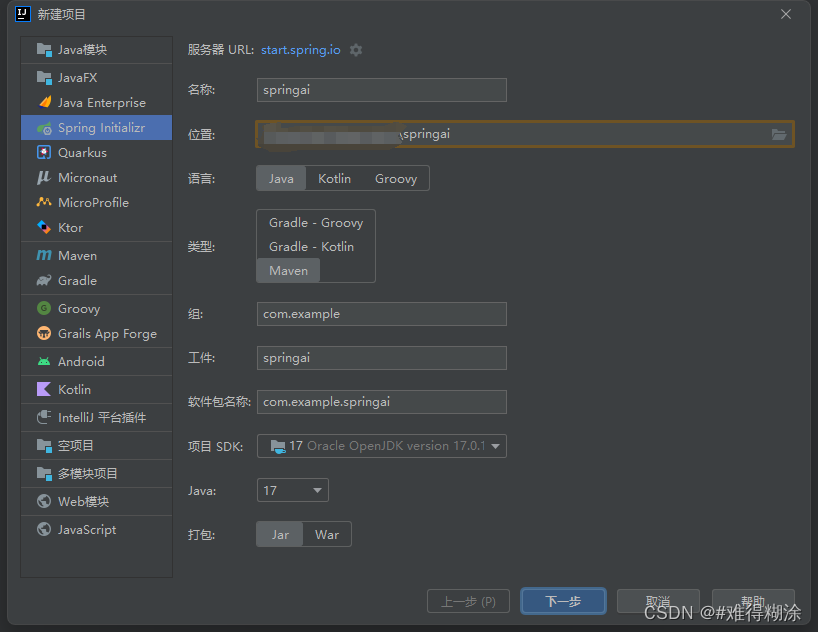
Task: Select Kotlin K icon in sidebar
Action: click(44, 389)
